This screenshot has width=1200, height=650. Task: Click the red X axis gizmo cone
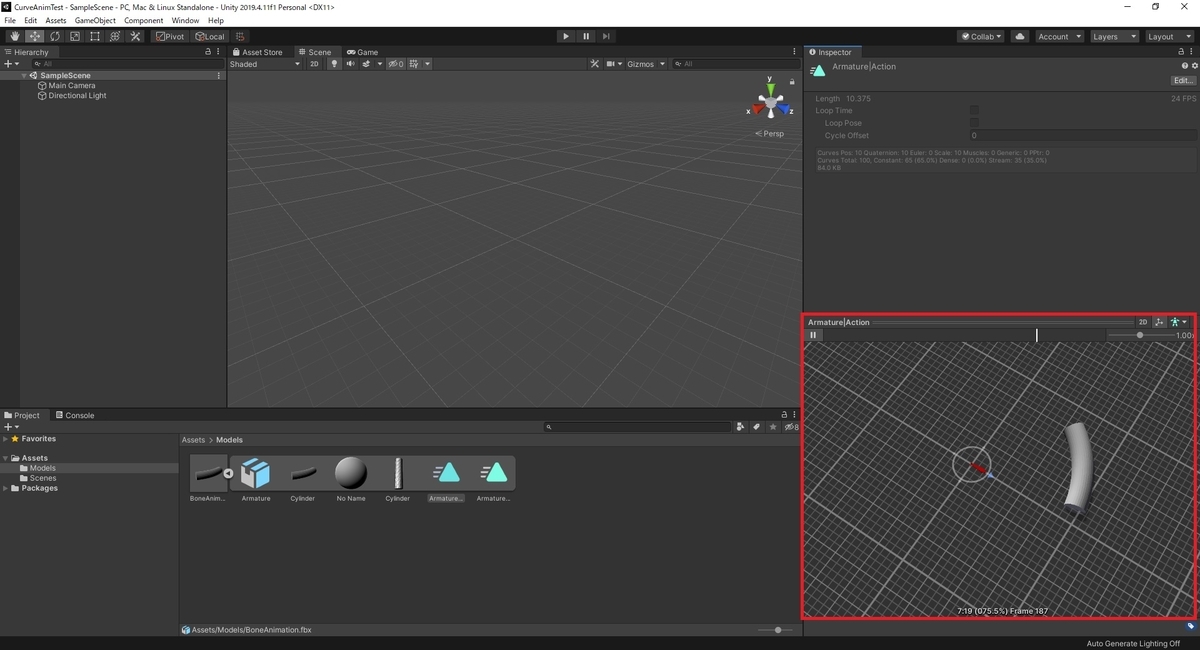tap(758, 109)
